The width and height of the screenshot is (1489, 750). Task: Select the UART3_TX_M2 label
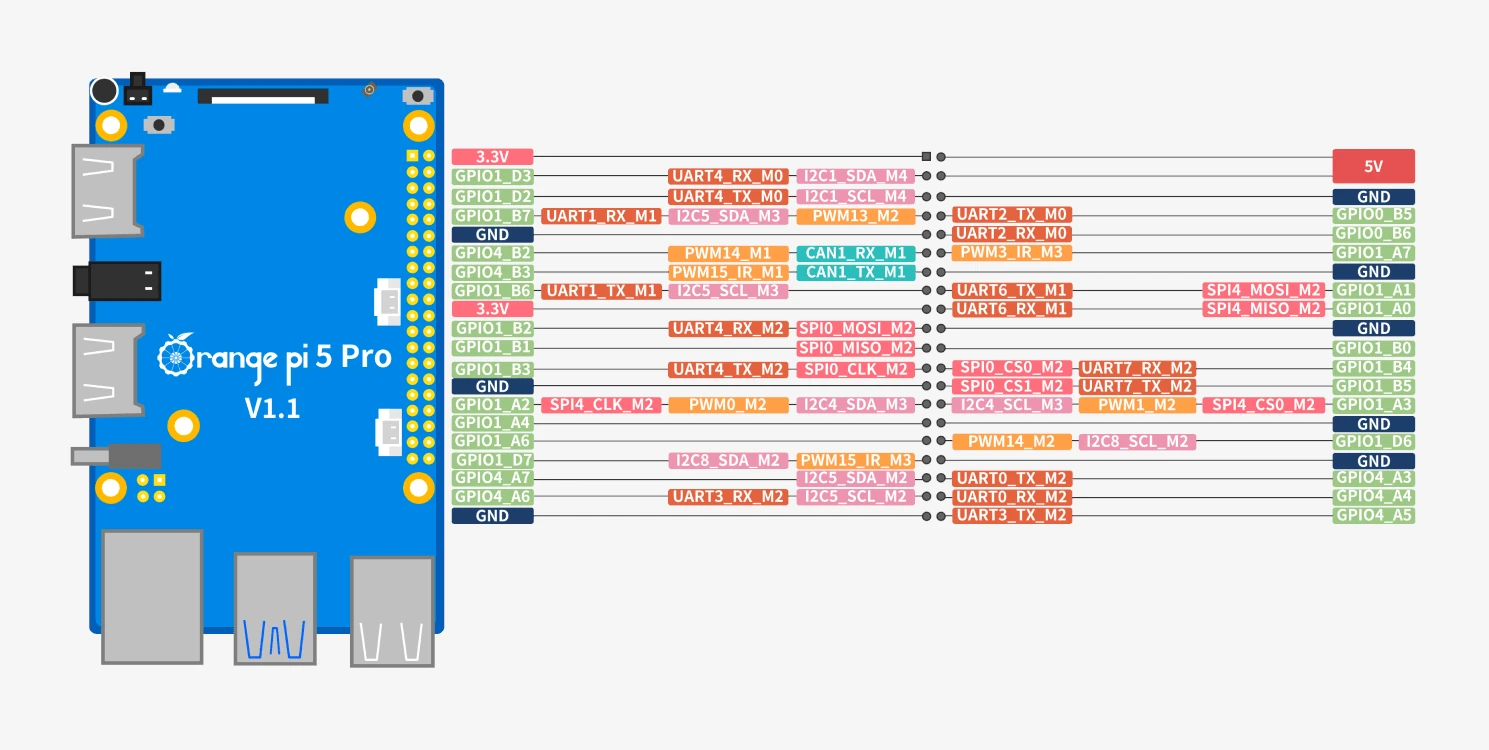[x=1012, y=515]
